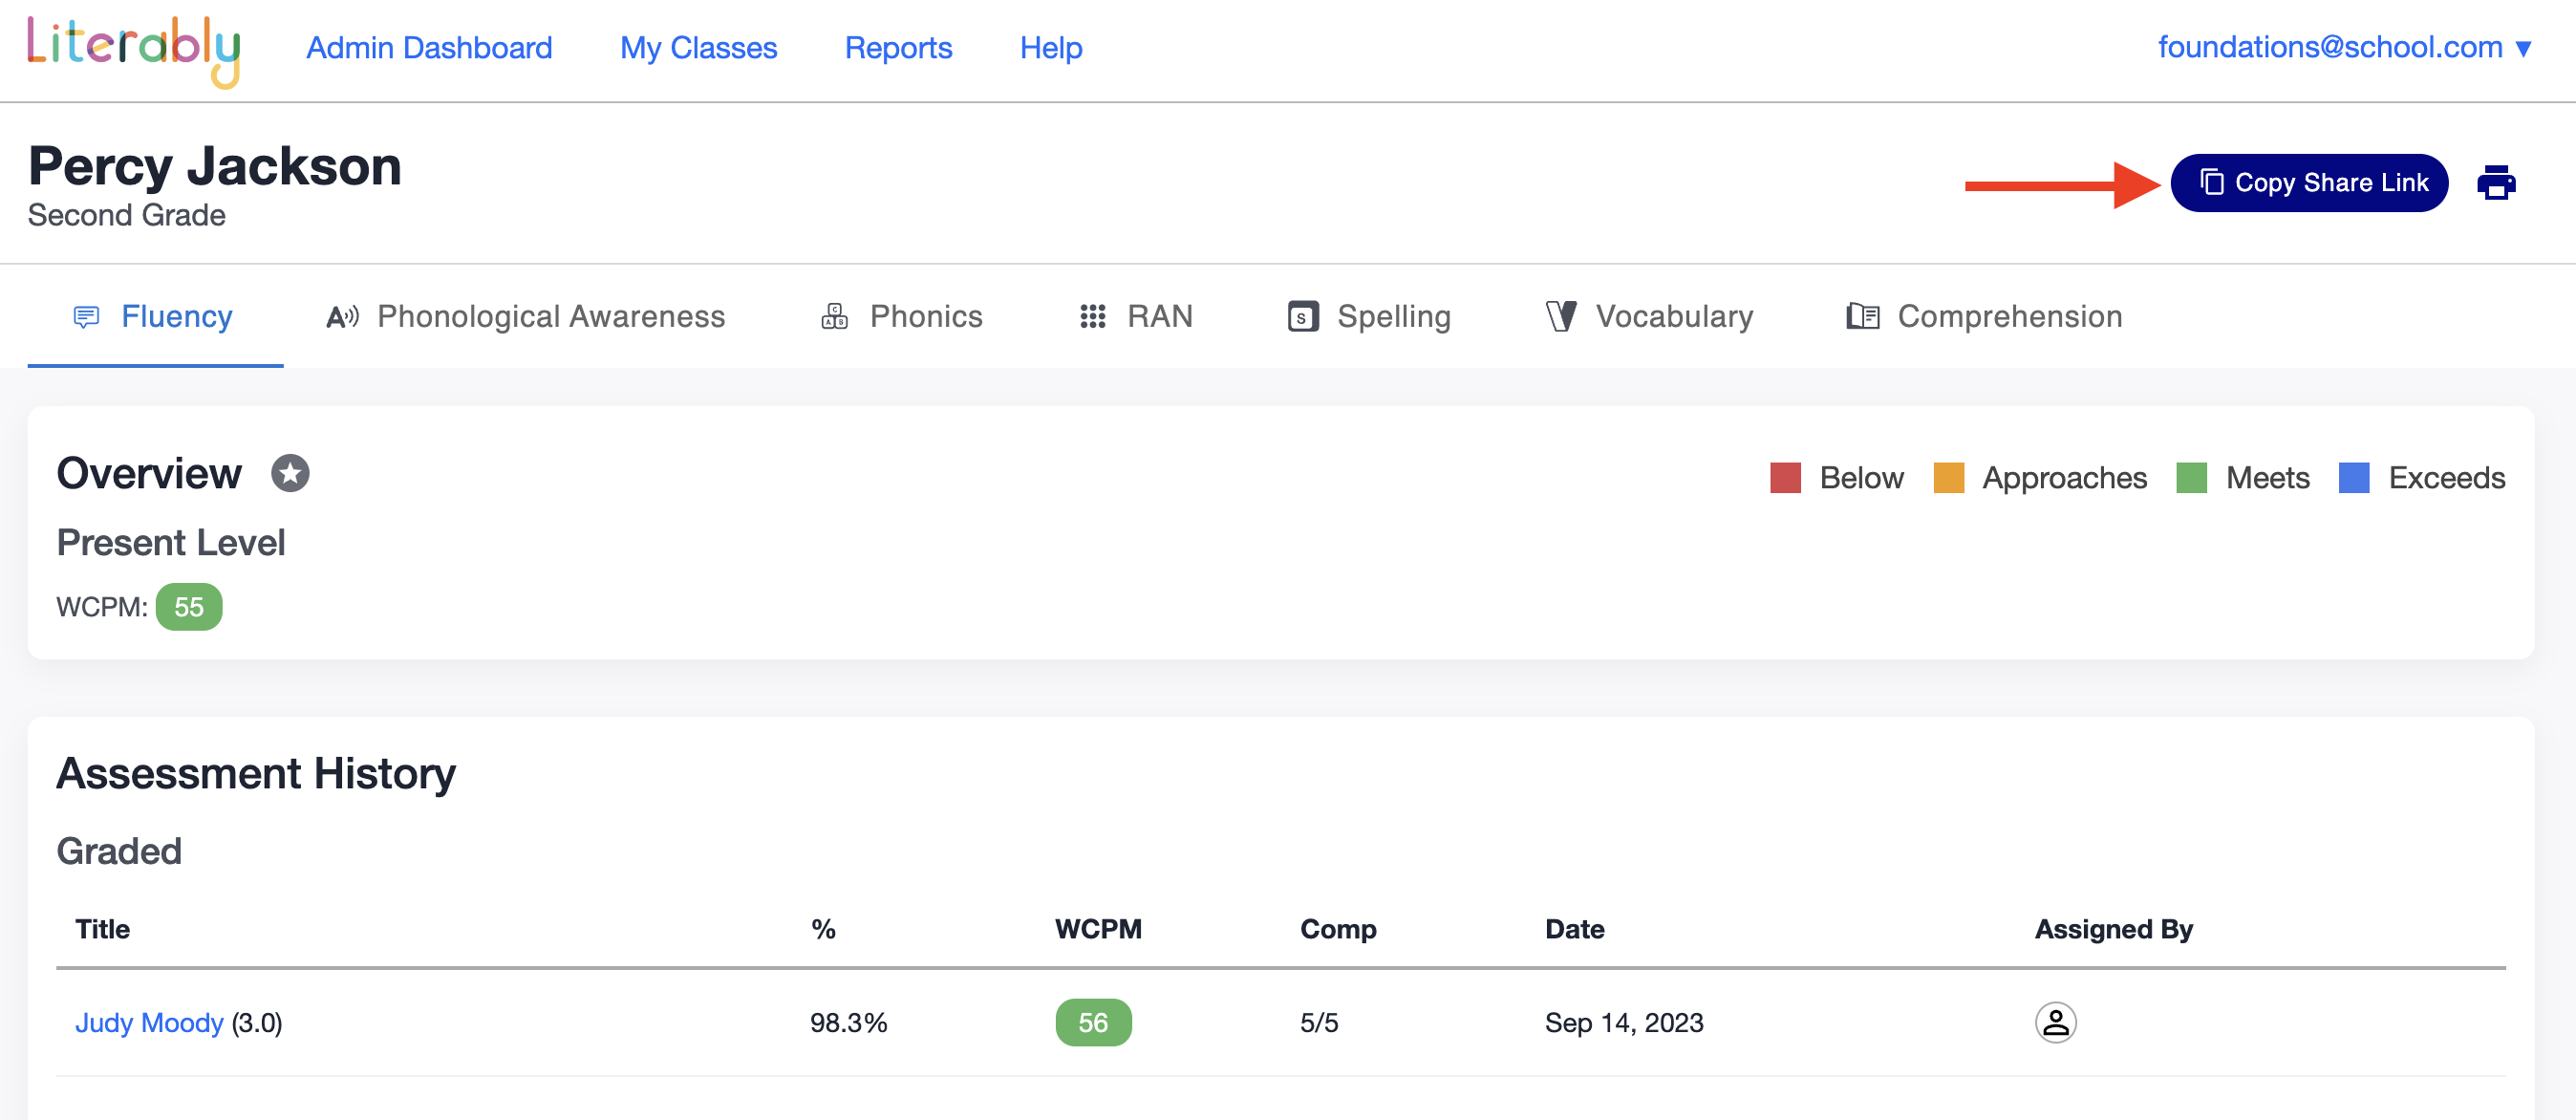Viewport: 2576px width, 1120px height.
Task: Click the Present Level heading
Action: pyautogui.click(x=171, y=542)
